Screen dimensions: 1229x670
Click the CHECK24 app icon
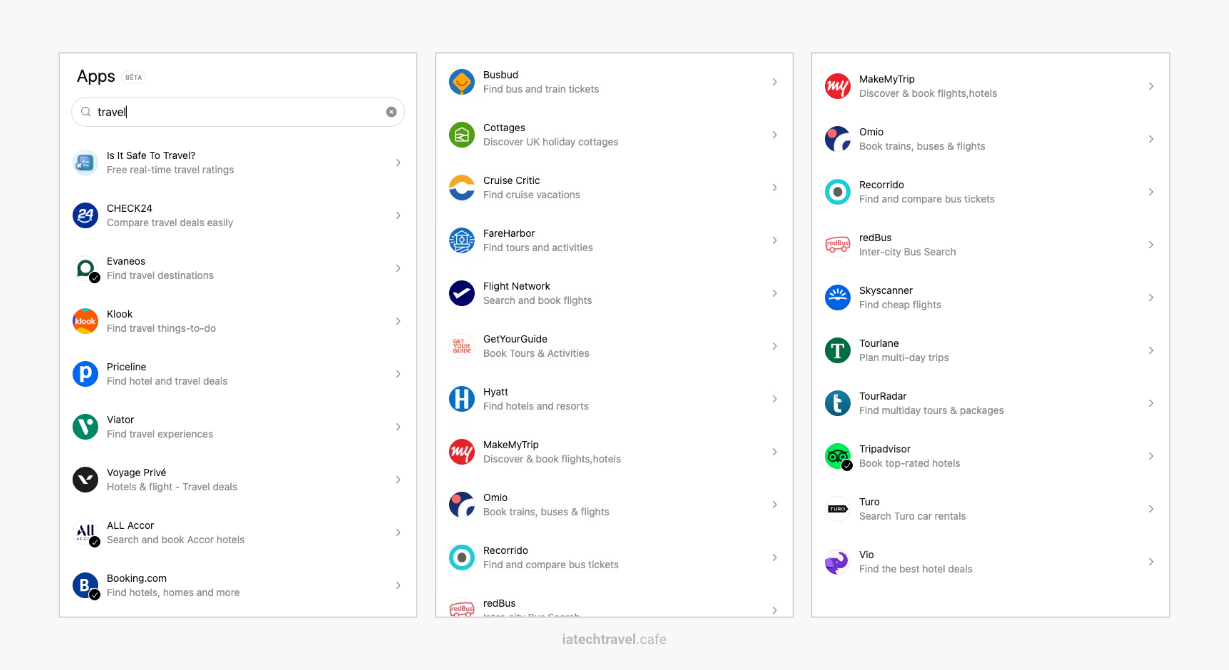click(85, 215)
